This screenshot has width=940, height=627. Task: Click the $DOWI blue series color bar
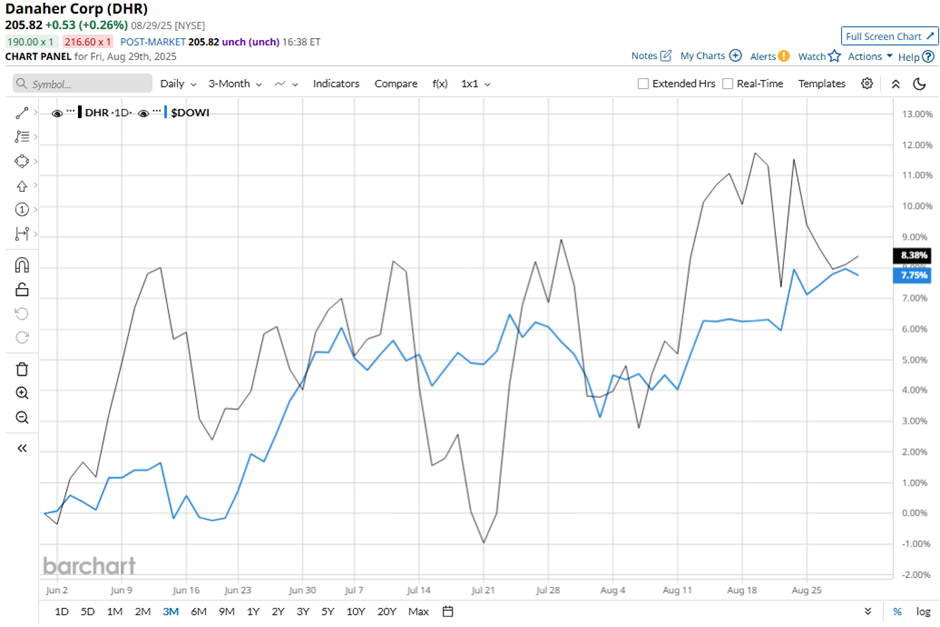pos(165,113)
